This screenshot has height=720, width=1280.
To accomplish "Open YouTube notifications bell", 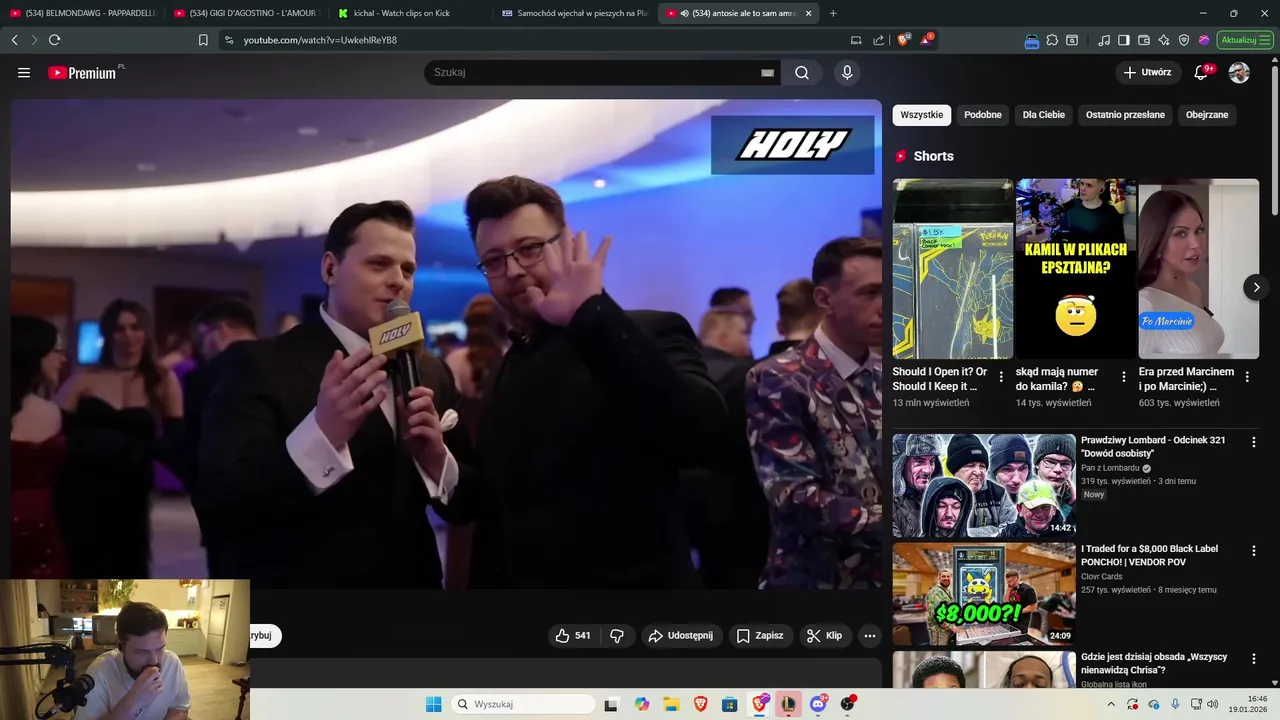I will [x=1202, y=73].
